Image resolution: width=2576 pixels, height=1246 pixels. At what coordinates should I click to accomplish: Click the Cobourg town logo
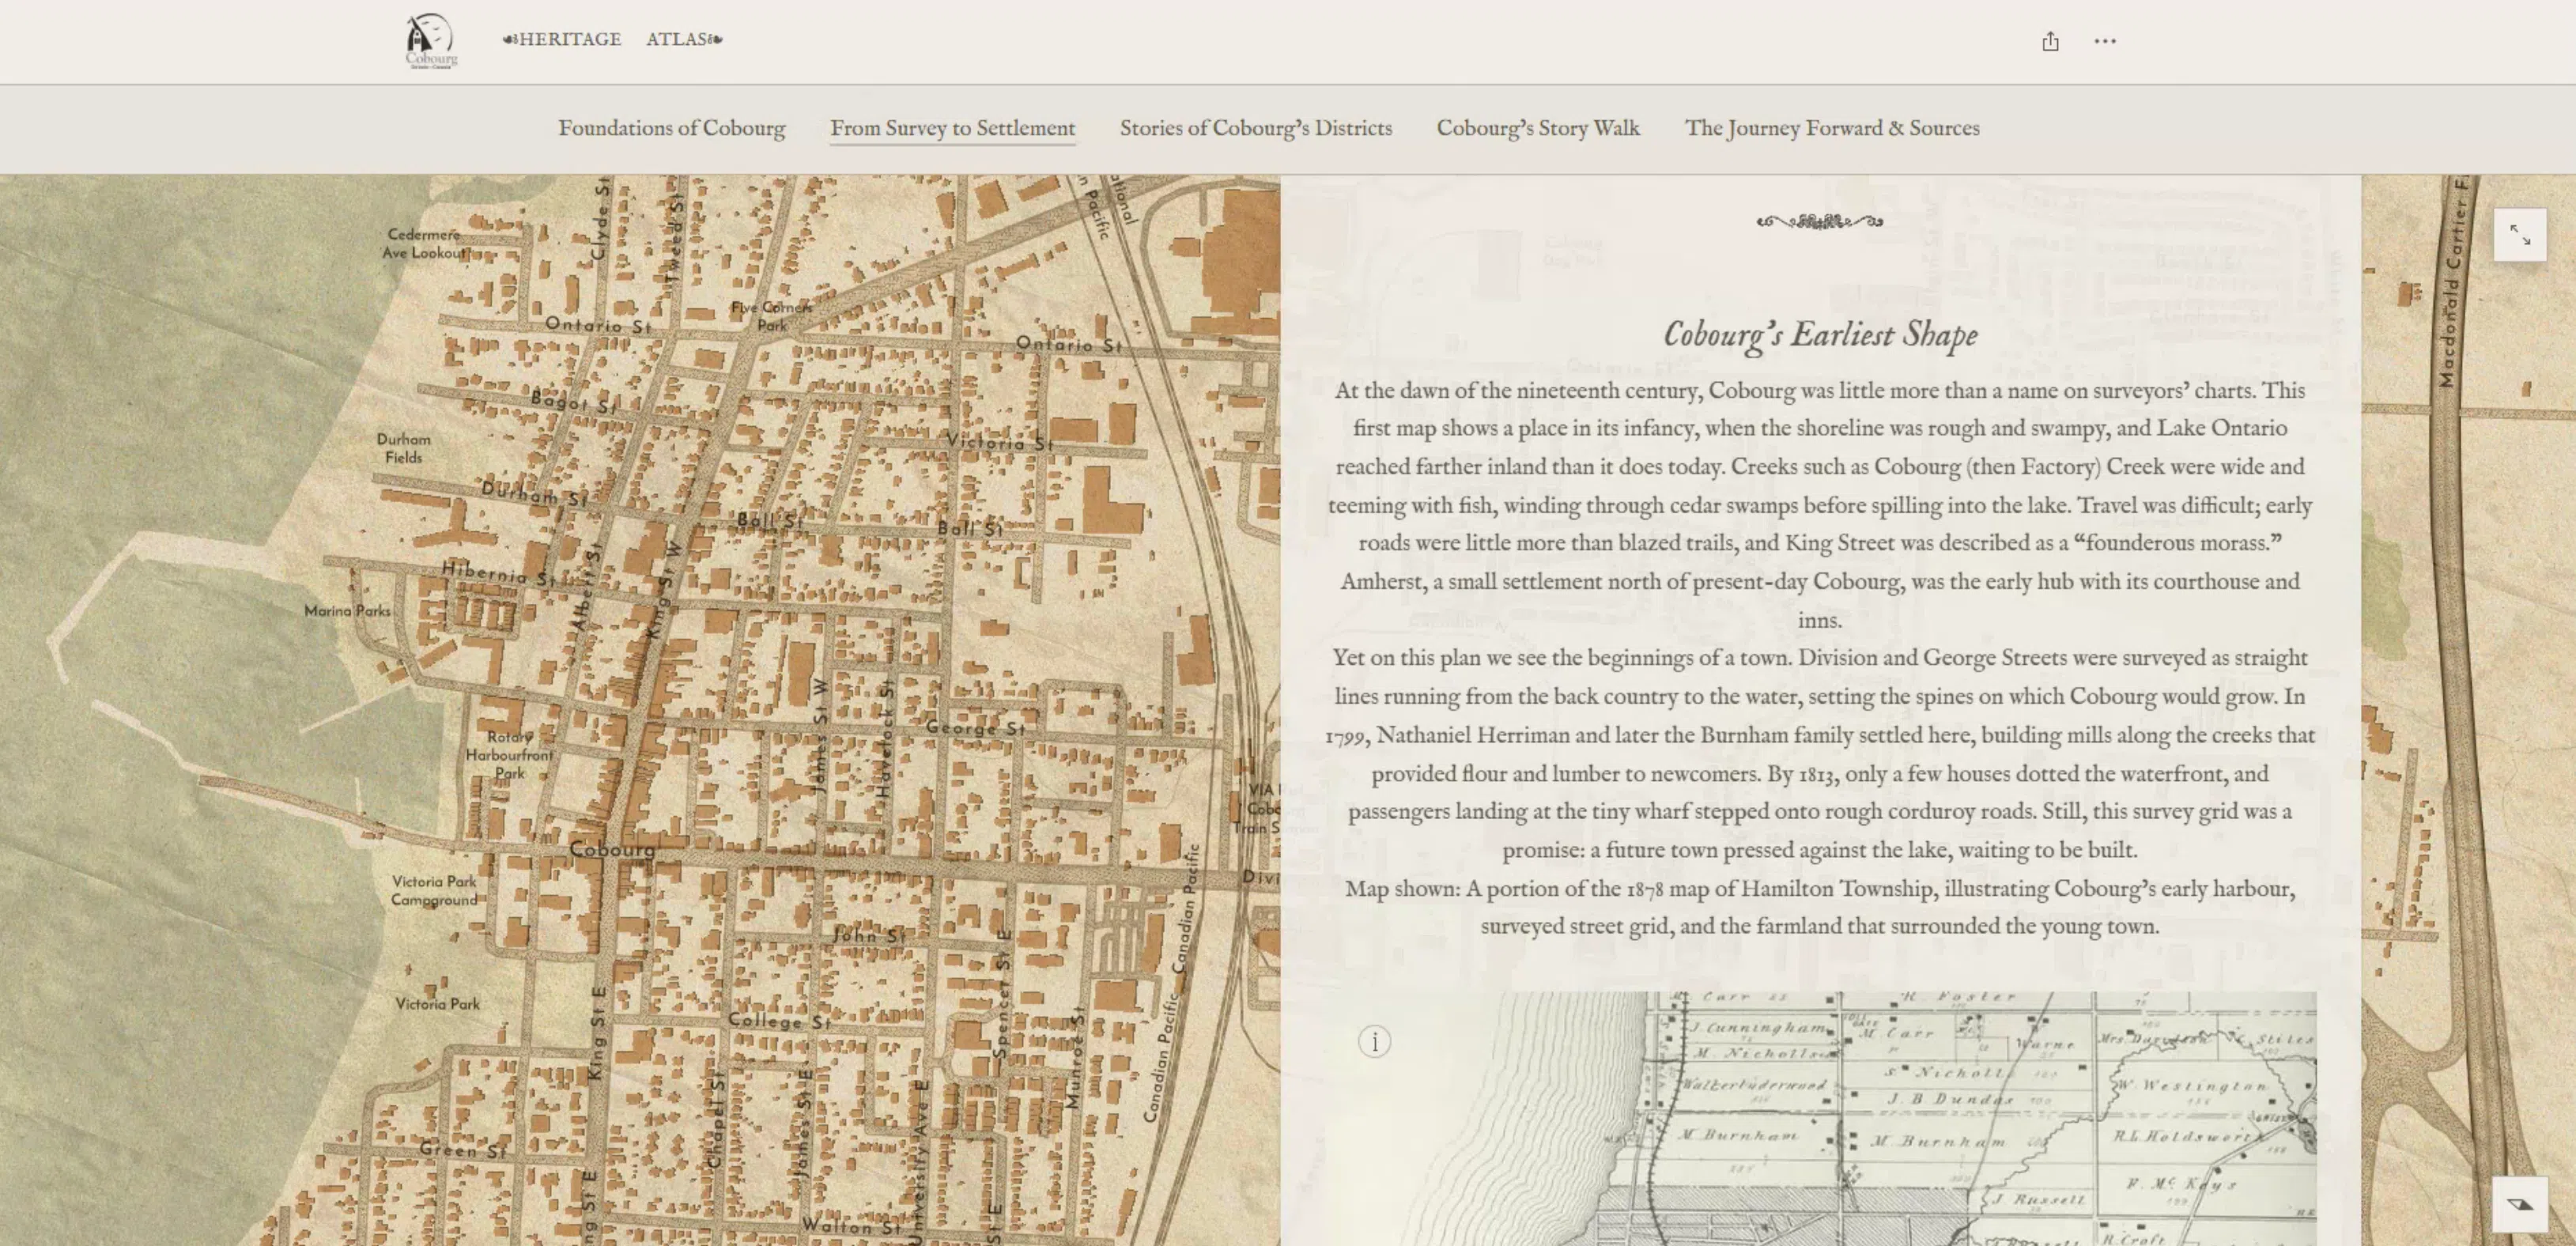click(x=431, y=41)
